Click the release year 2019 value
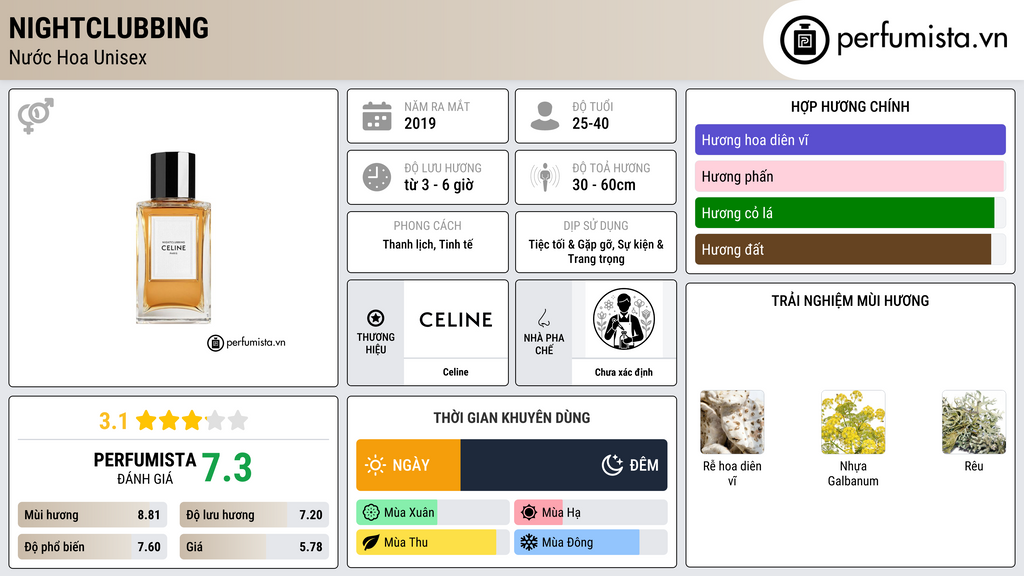Viewport: 1024px width, 576px height. pyautogui.click(x=420, y=123)
